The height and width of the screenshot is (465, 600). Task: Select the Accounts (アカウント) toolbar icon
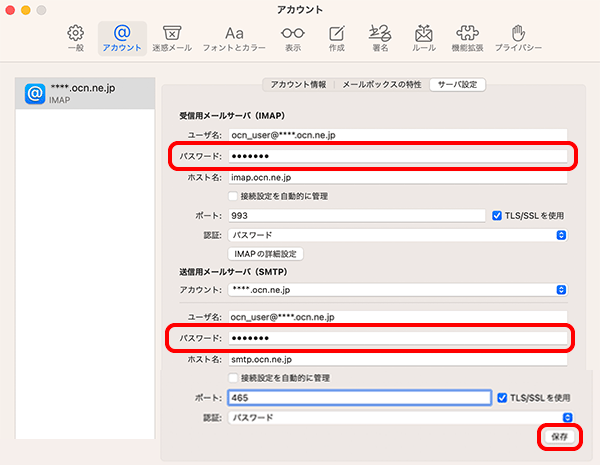click(122, 38)
